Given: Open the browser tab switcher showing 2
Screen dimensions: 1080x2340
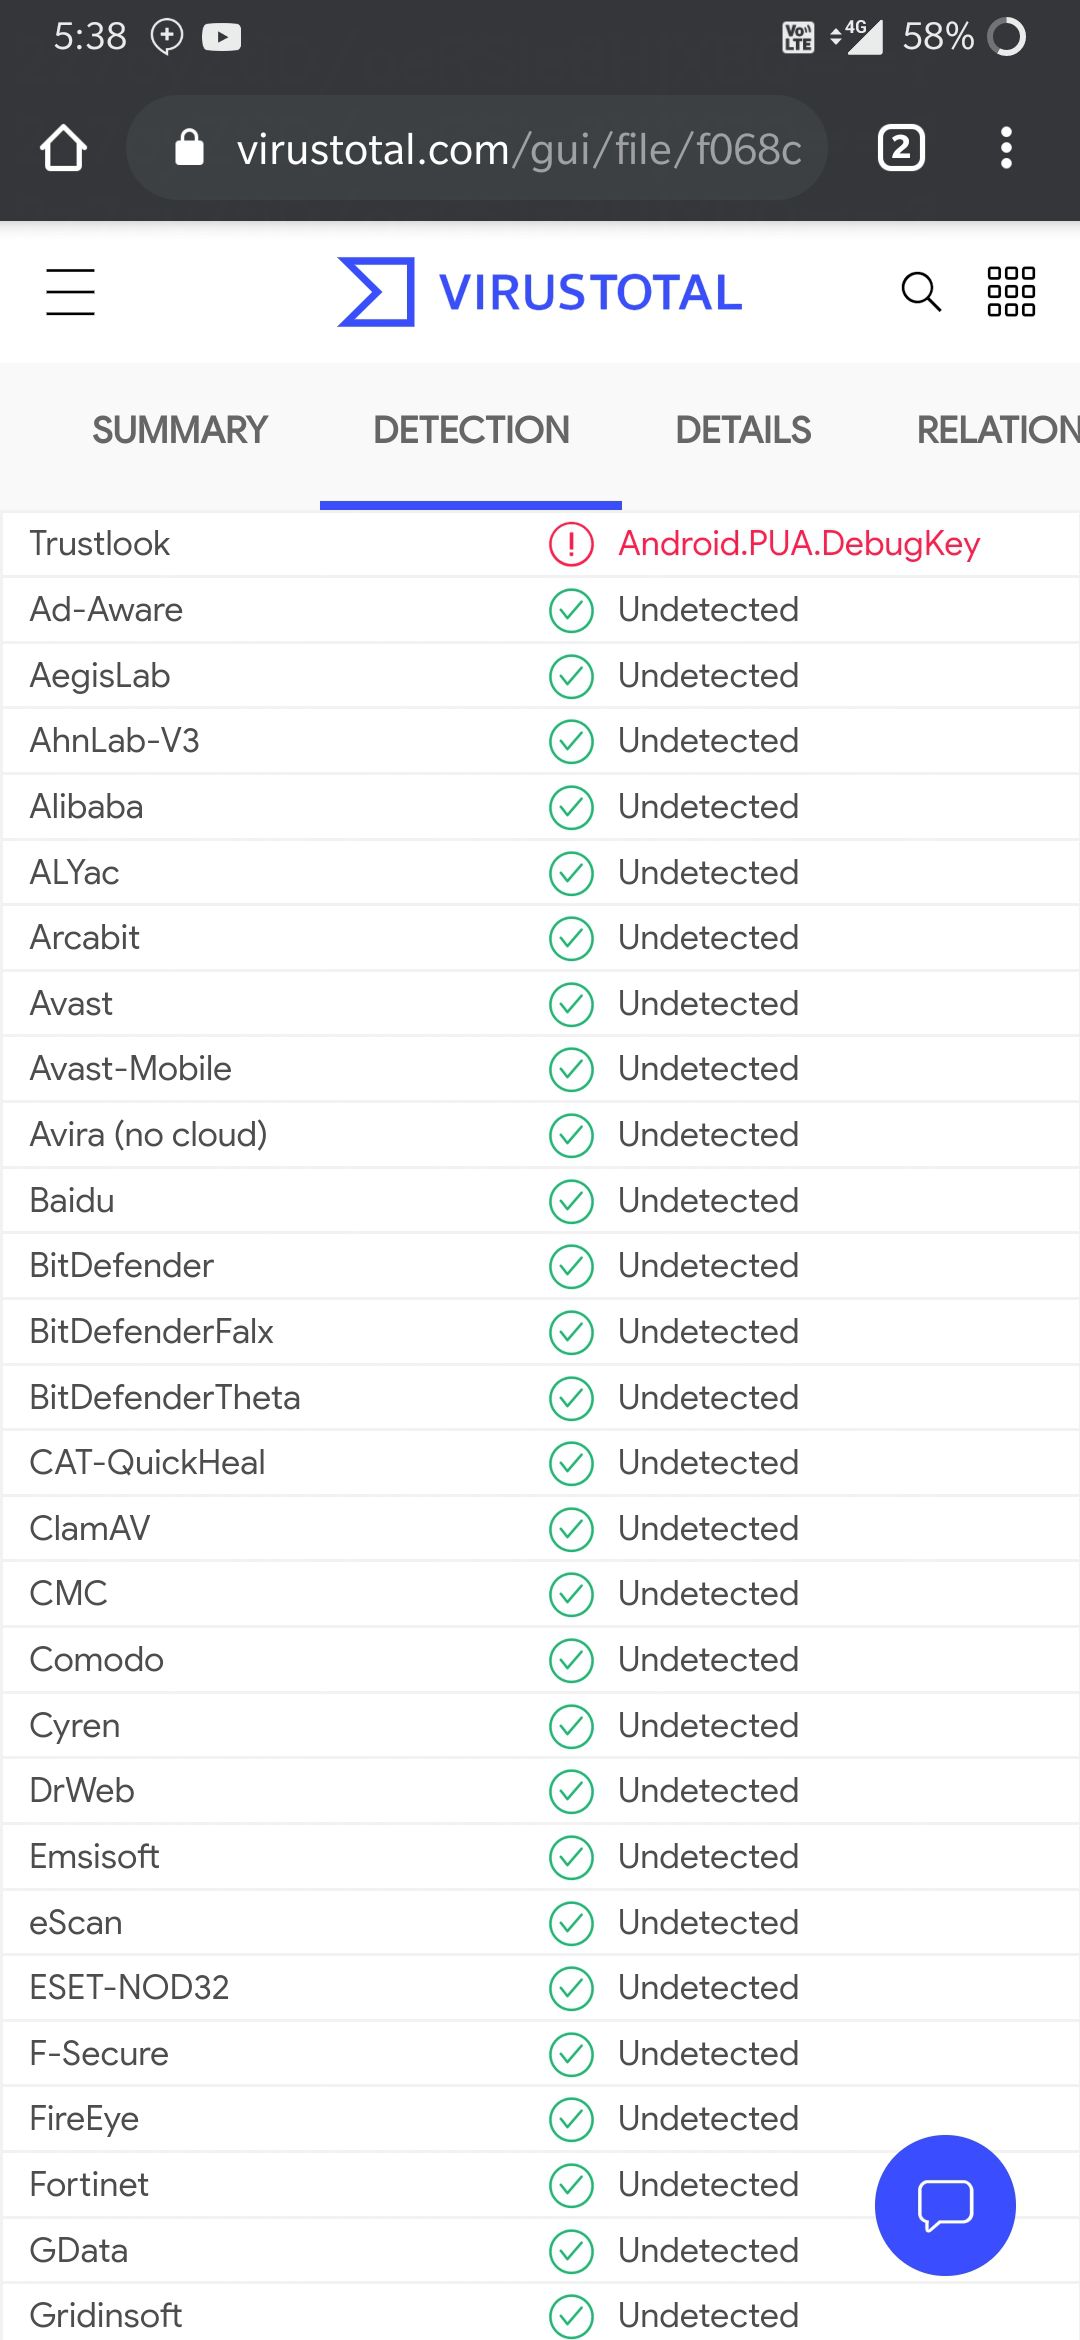Looking at the screenshot, I should pos(900,148).
